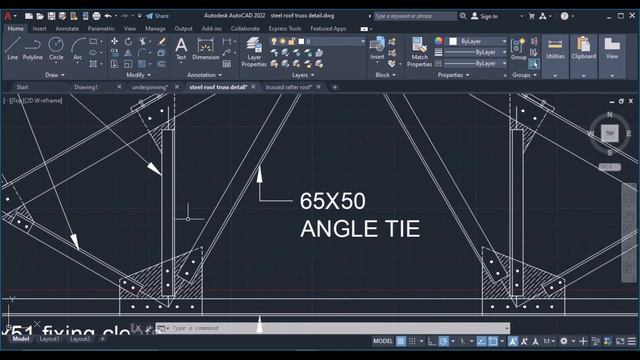Click the Erase tool icon
Screen dimensions: 640x360
[x=162, y=41]
